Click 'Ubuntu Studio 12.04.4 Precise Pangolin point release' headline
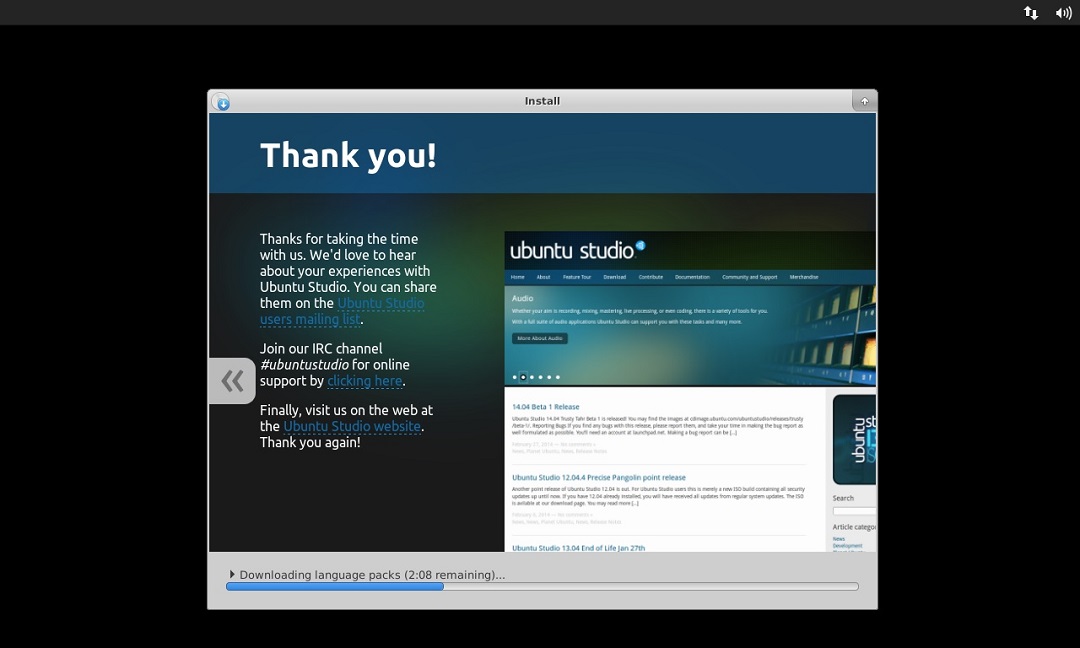This screenshot has width=1080, height=648. 599,477
